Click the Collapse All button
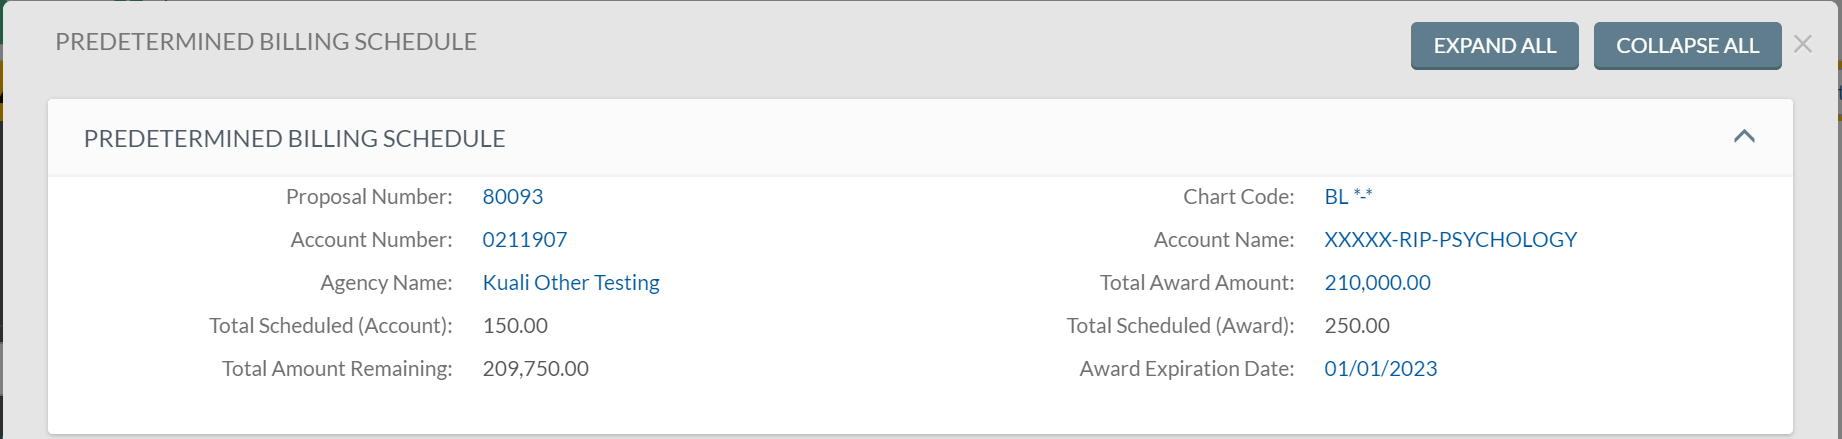This screenshot has height=439, width=1842. [x=1687, y=46]
